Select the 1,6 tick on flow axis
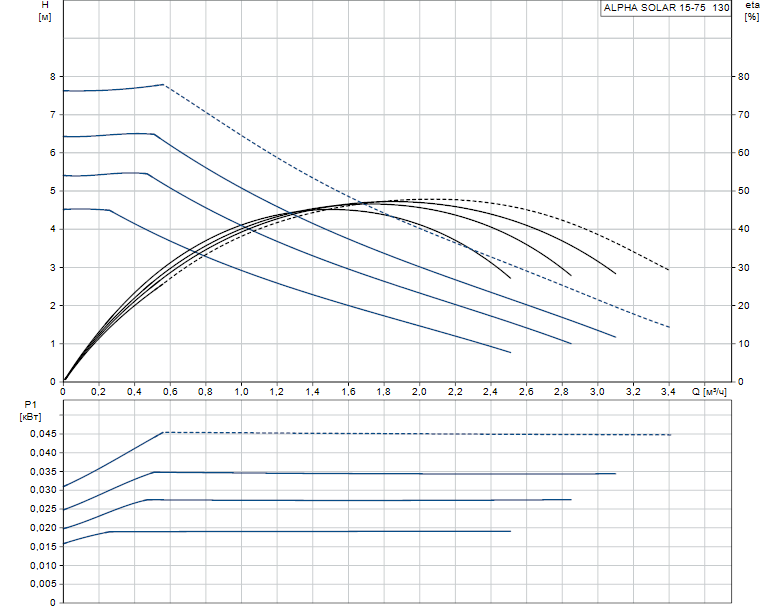The image size is (774, 611). 348,392
